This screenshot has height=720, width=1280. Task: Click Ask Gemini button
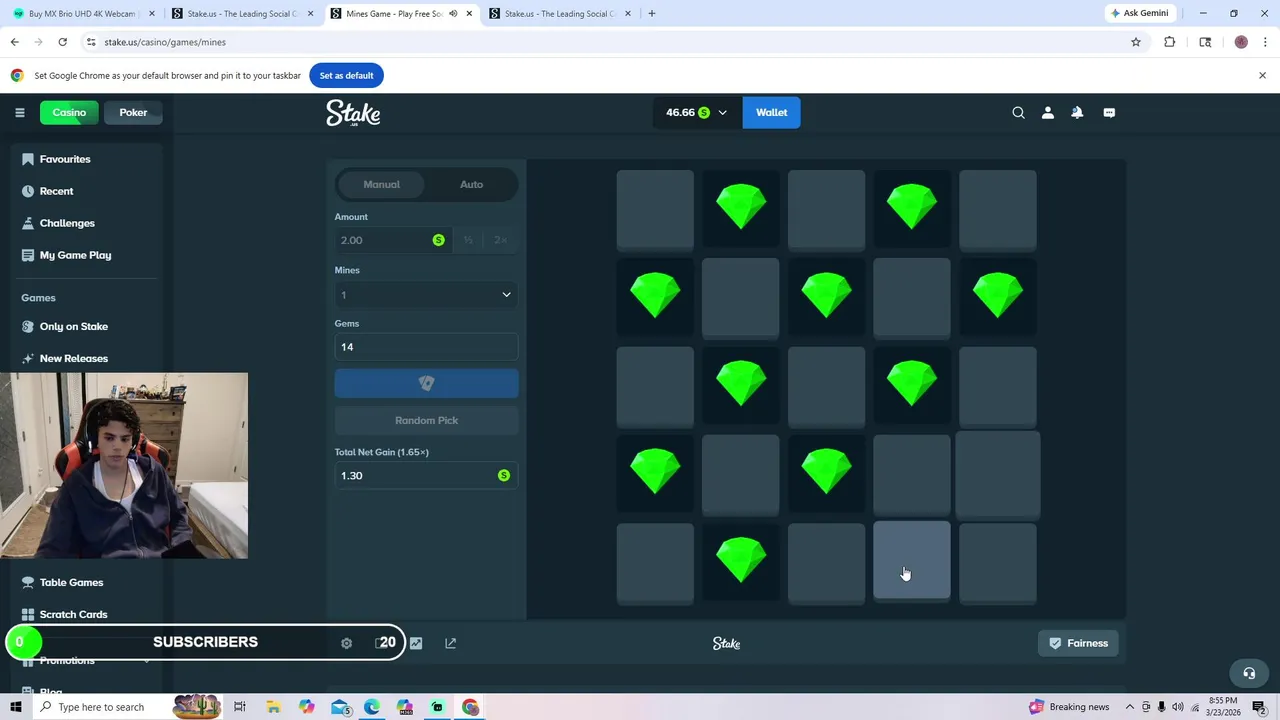1139,13
